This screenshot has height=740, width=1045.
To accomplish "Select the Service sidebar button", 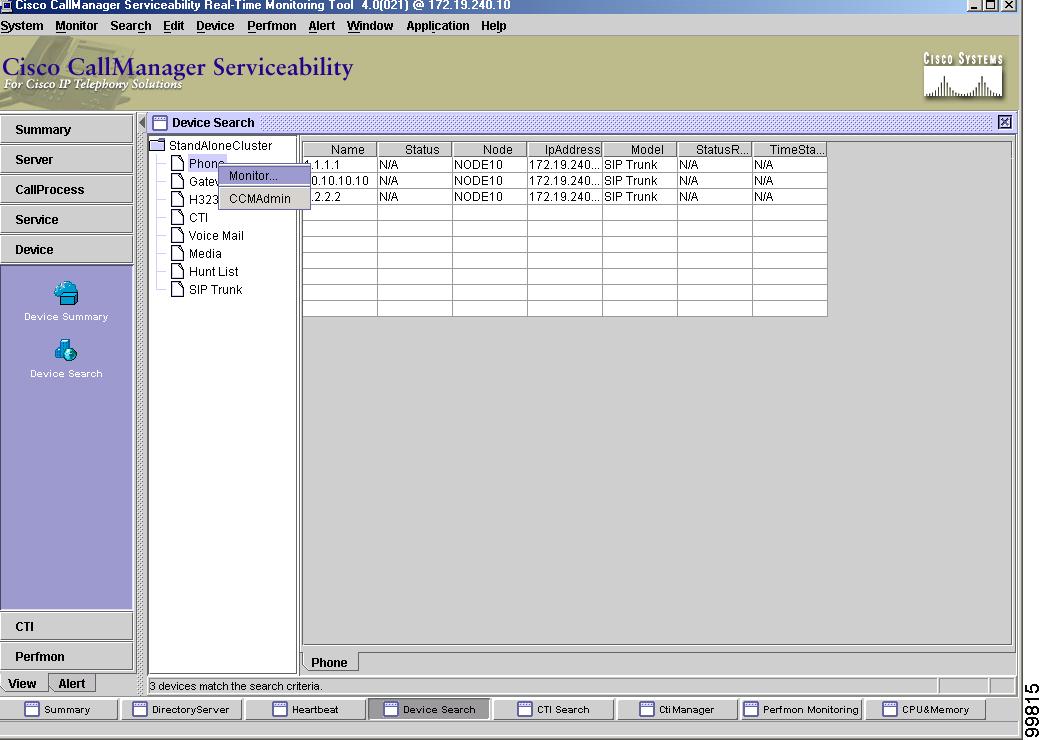I will click(x=67, y=219).
